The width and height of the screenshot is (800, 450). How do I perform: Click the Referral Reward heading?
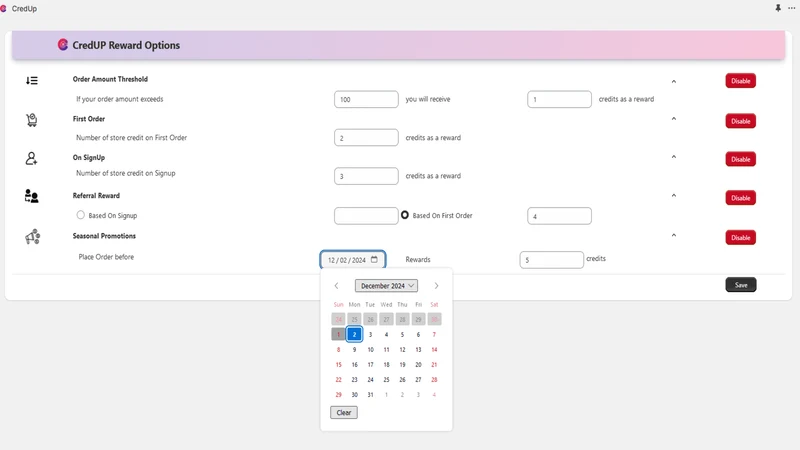point(96,195)
